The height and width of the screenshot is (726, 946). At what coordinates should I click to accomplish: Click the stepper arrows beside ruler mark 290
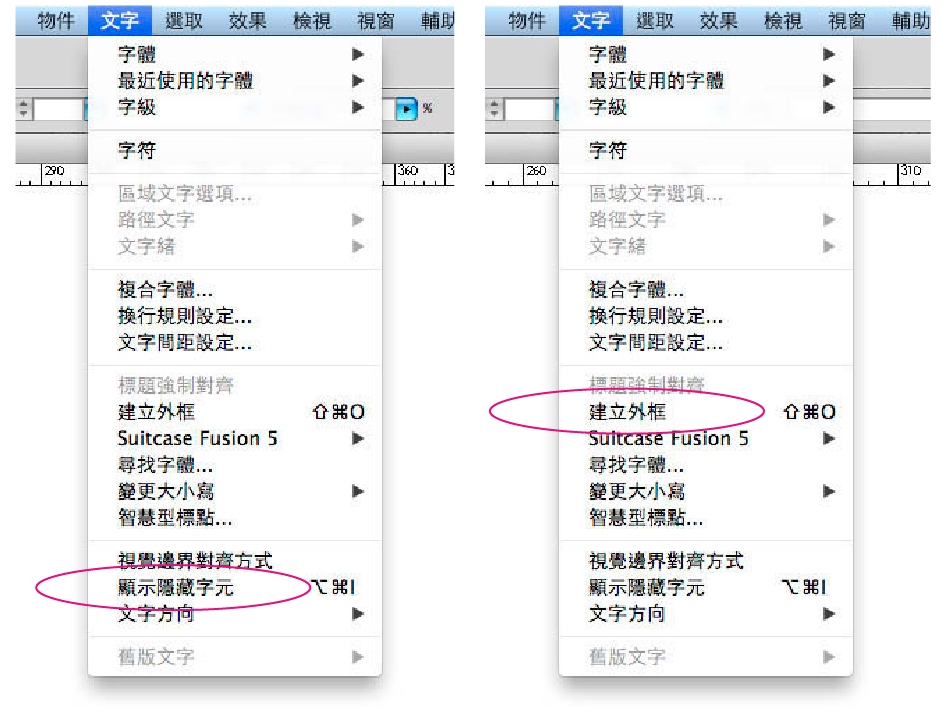[x=24, y=109]
